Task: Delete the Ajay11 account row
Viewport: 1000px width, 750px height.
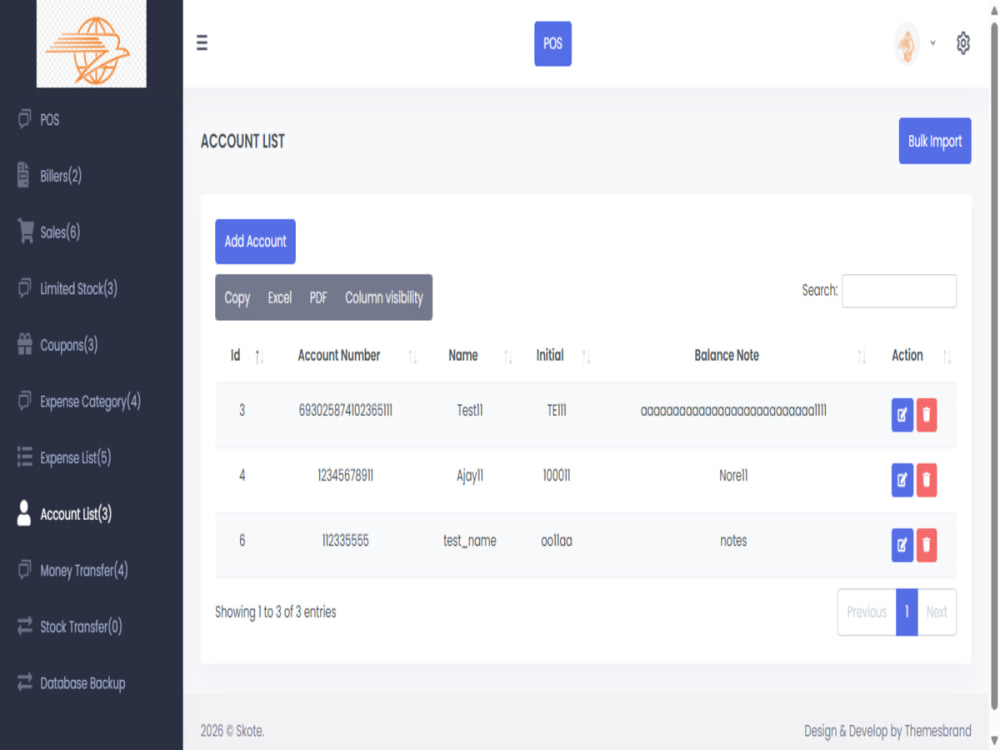Action: coord(926,480)
